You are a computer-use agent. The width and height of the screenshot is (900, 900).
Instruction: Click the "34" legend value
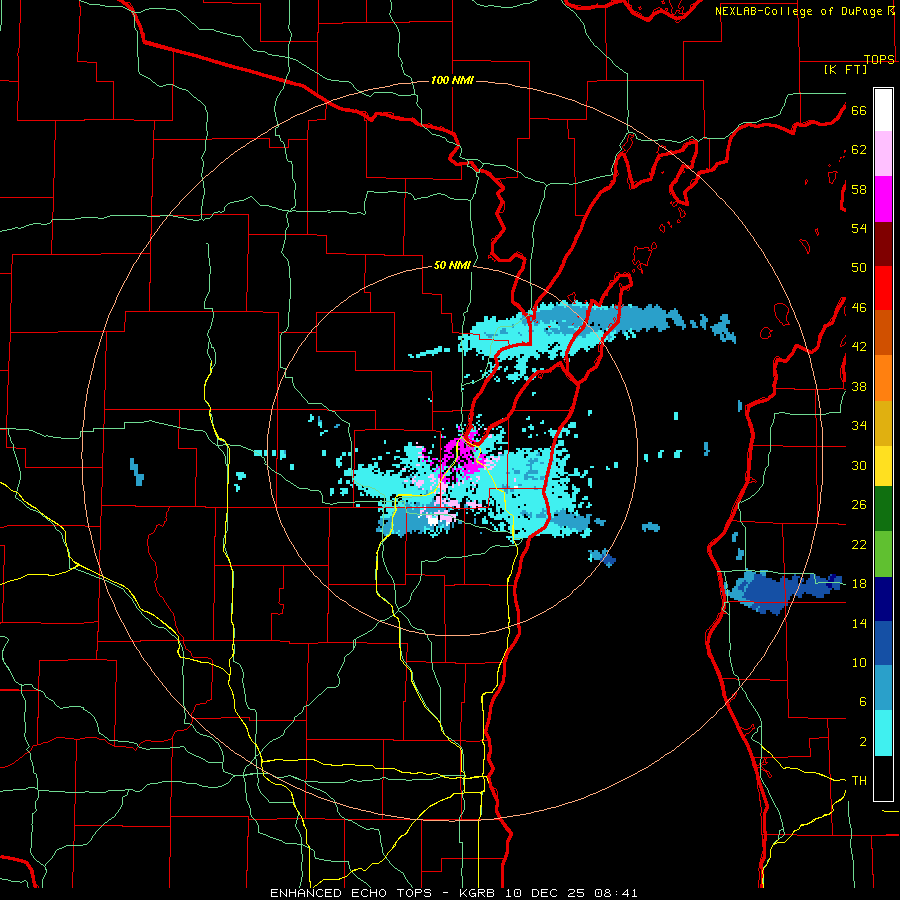point(859,425)
